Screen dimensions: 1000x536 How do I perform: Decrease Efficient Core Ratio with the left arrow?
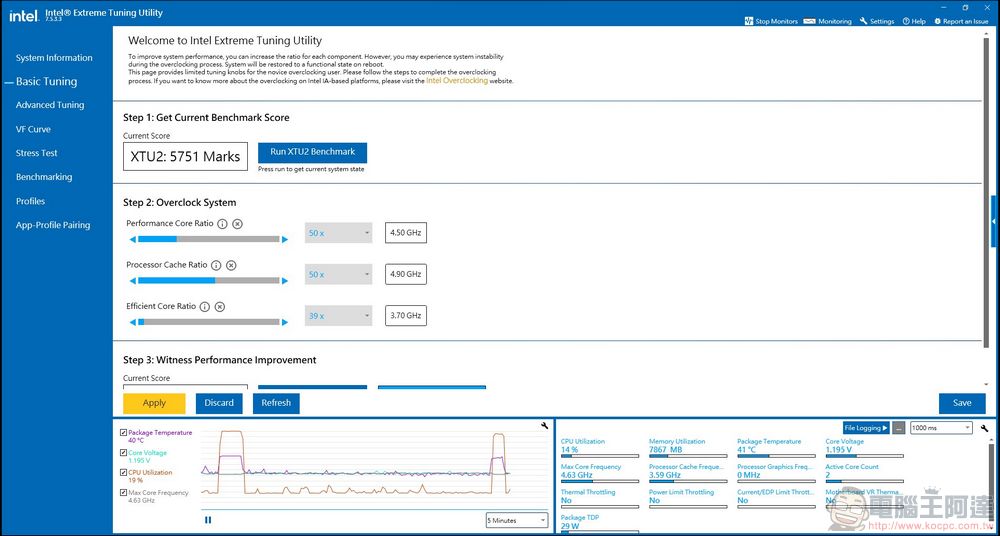click(133, 322)
